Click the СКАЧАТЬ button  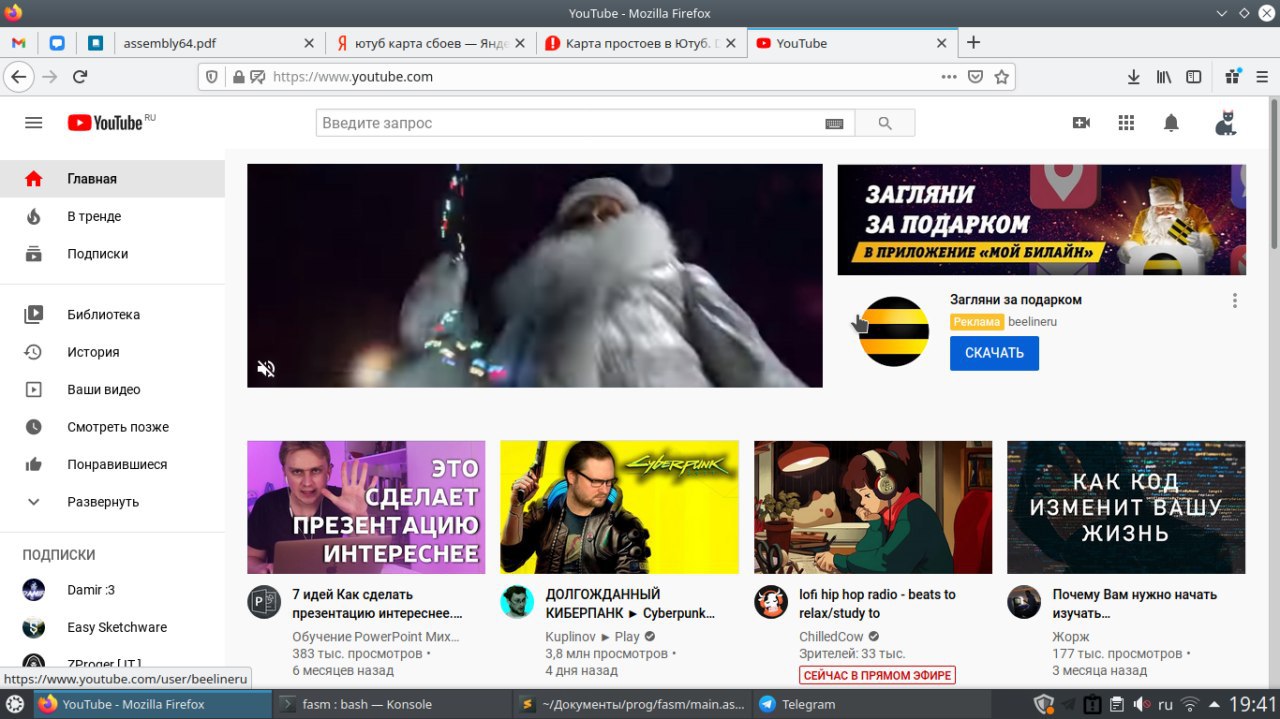pyautogui.click(x=994, y=353)
